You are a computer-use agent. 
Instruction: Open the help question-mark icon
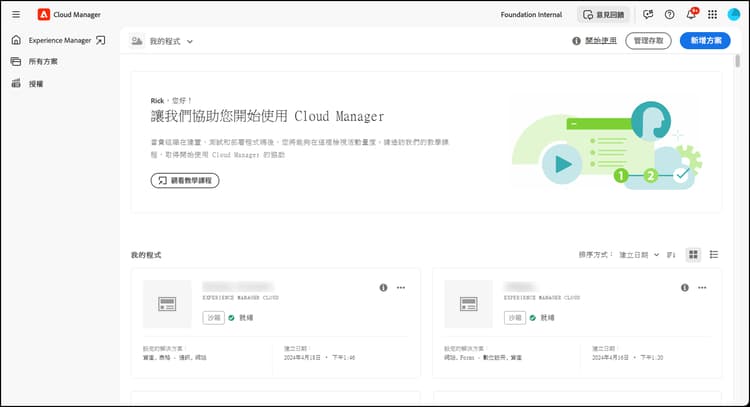click(669, 14)
